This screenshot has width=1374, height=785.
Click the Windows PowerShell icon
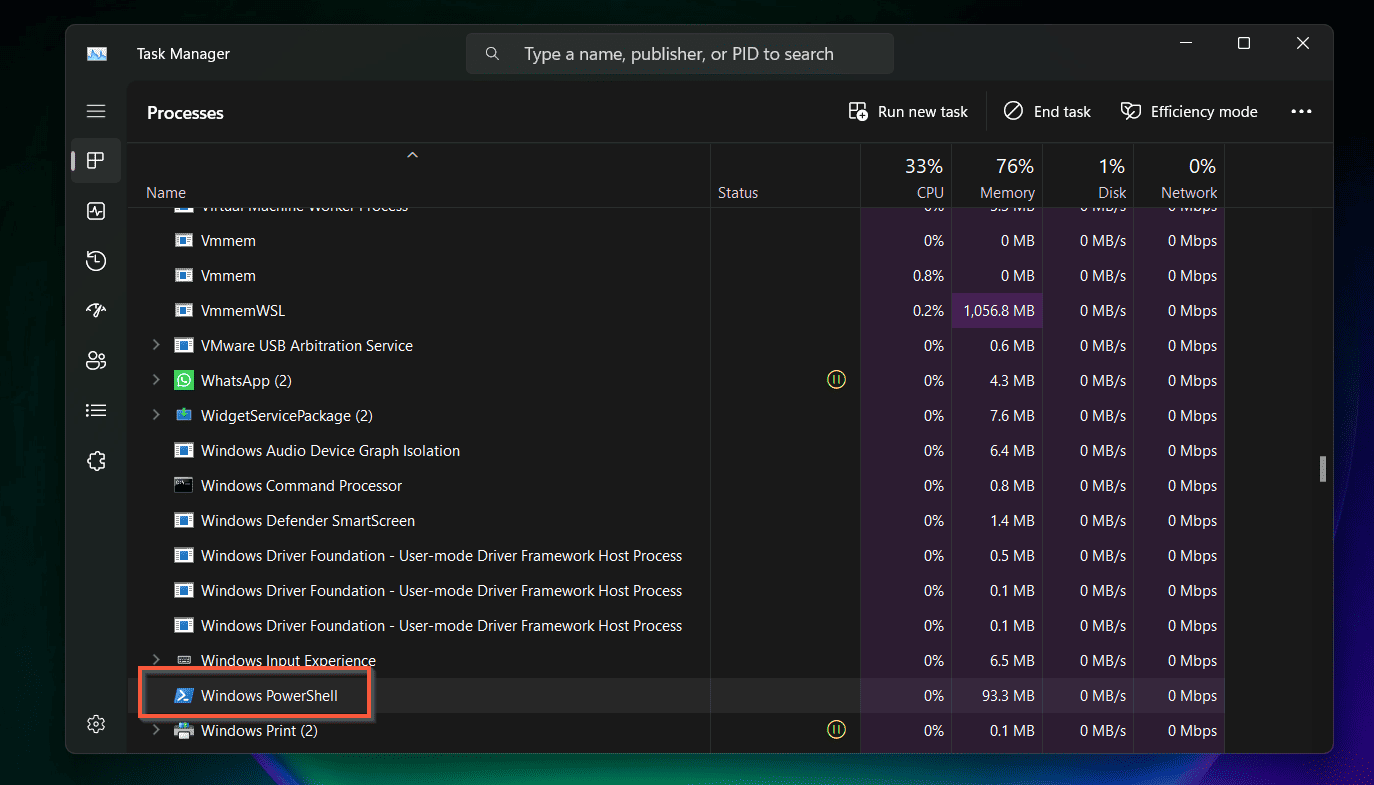coord(183,696)
